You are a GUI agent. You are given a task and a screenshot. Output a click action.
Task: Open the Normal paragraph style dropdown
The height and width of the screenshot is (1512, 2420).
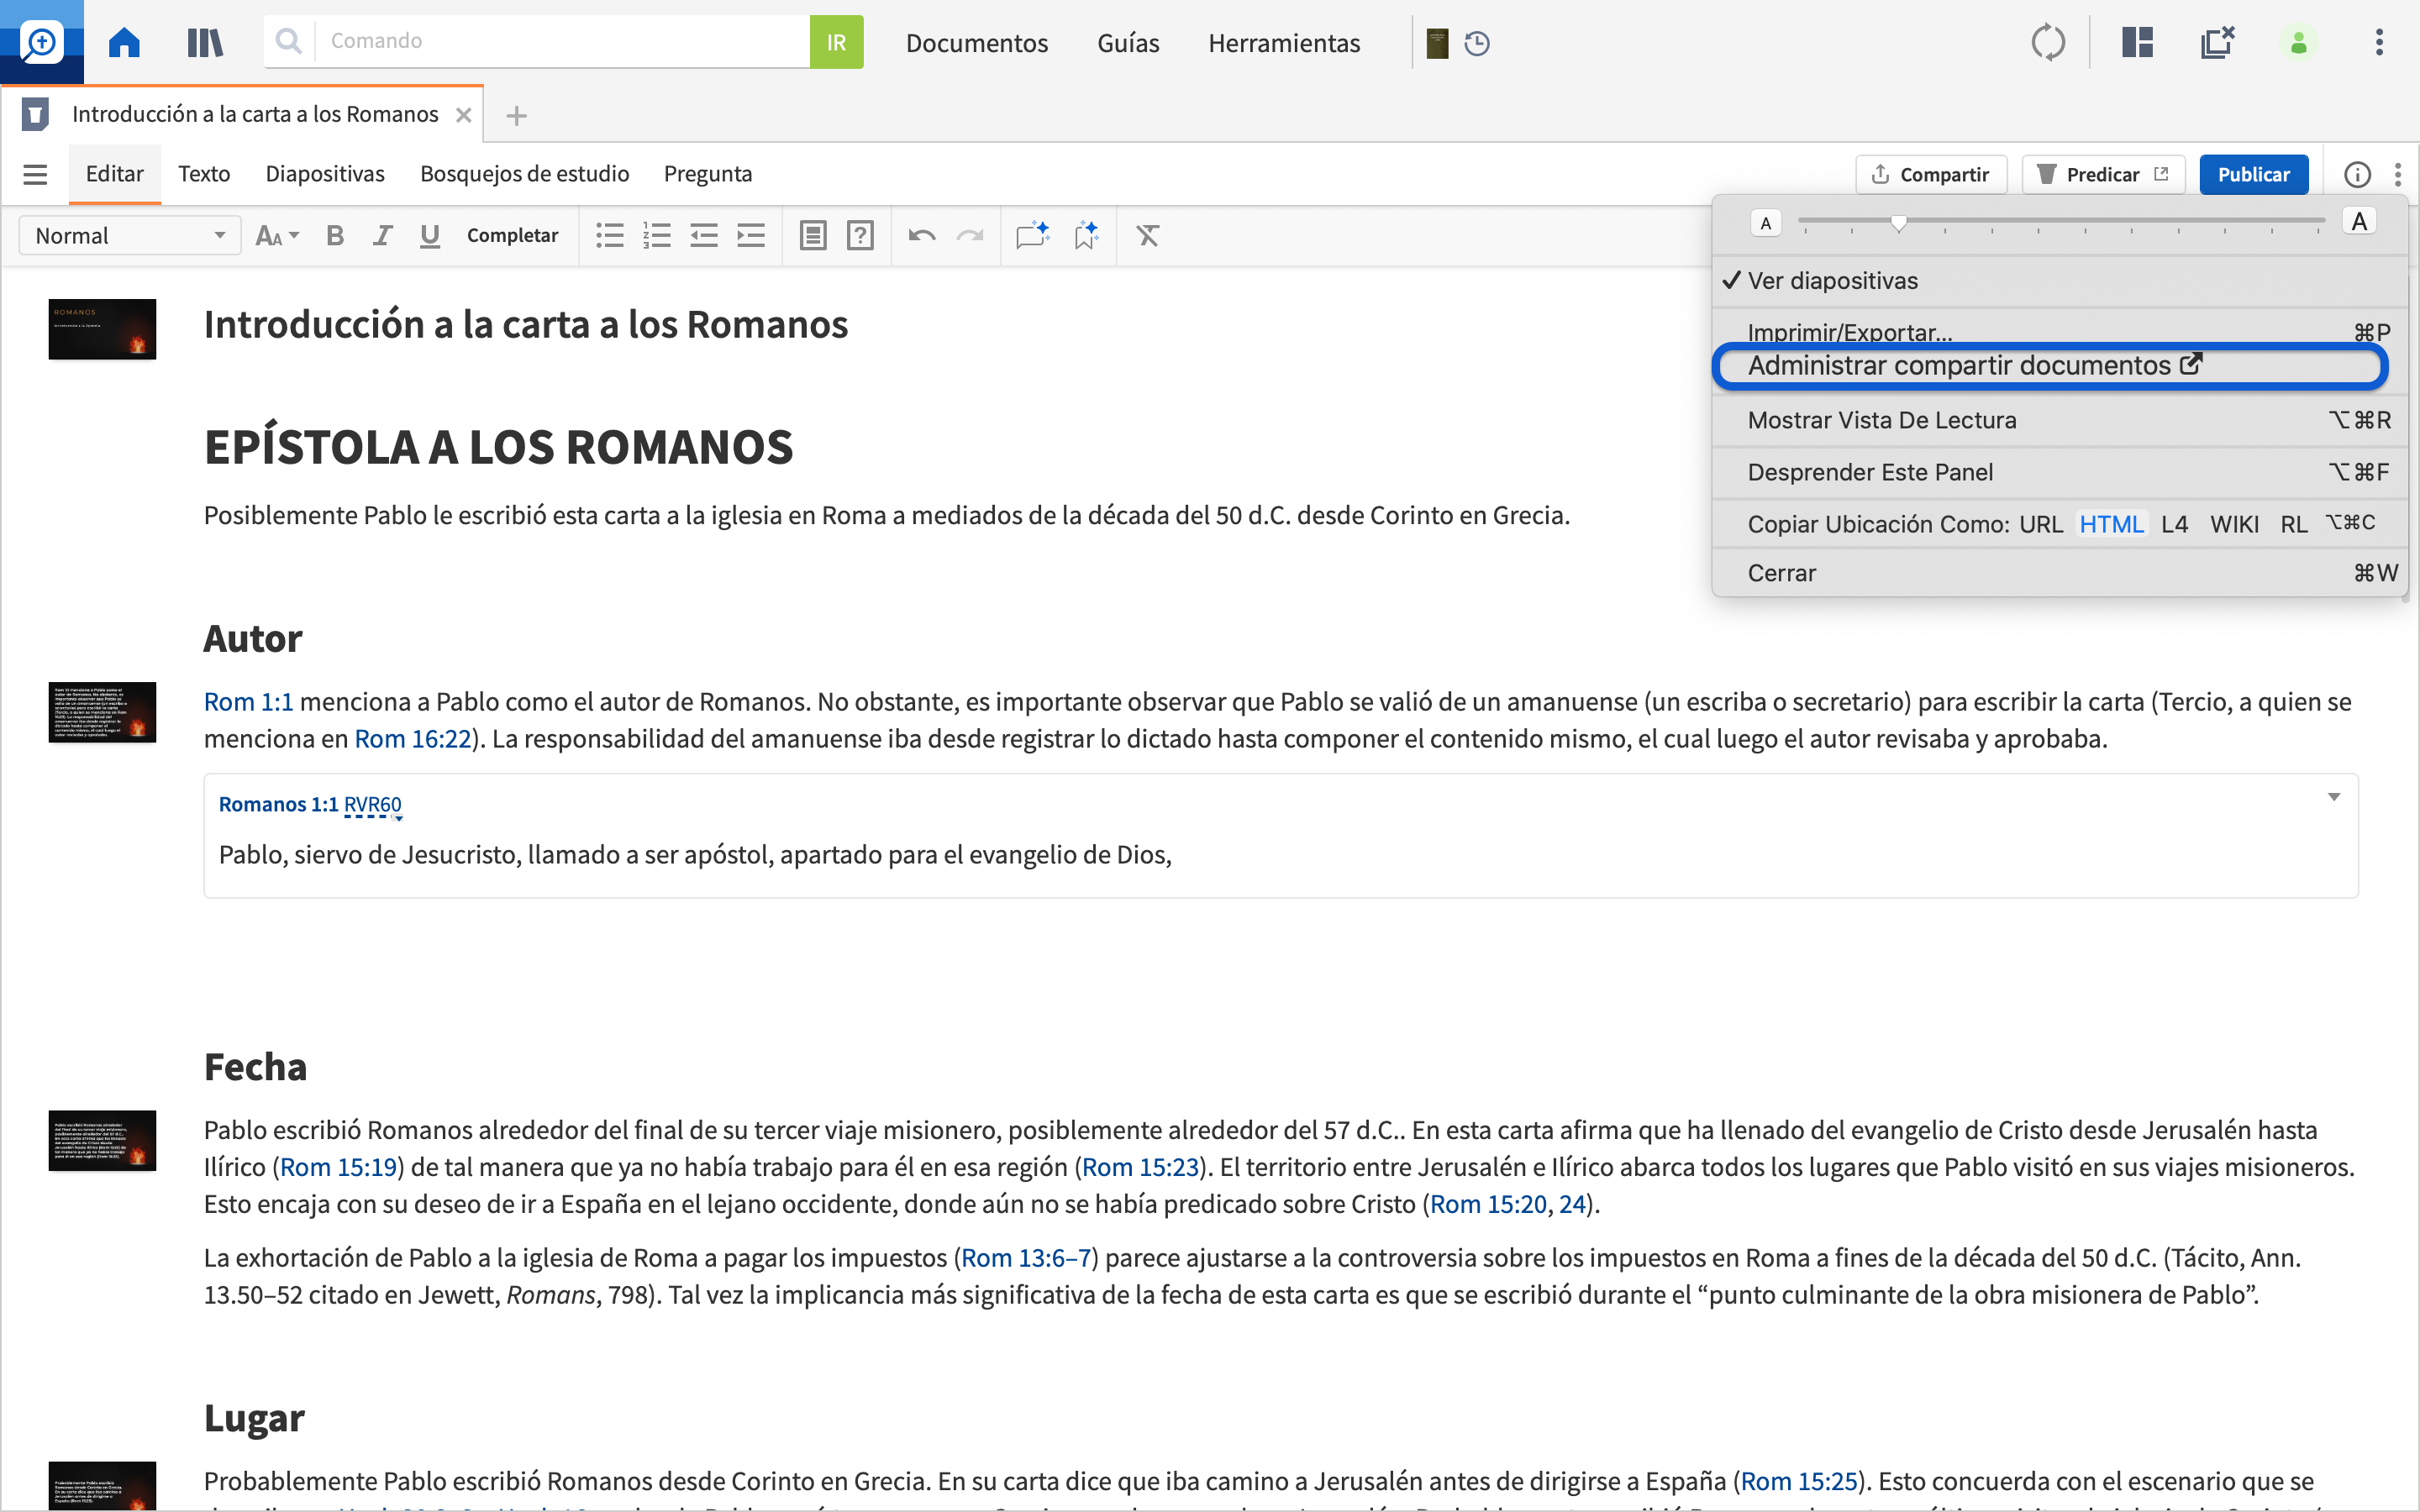click(130, 235)
